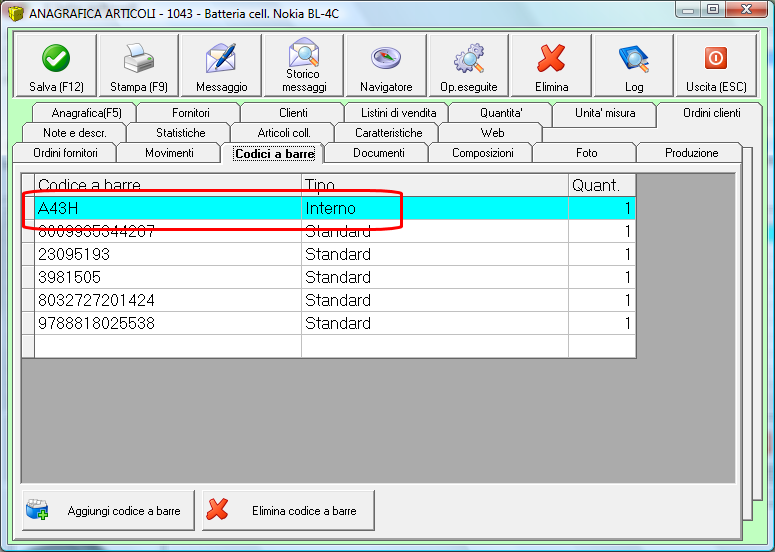Screen dimensions: 775x552
Task: Switch to Articoli coll. tab
Action: pos(284,132)
